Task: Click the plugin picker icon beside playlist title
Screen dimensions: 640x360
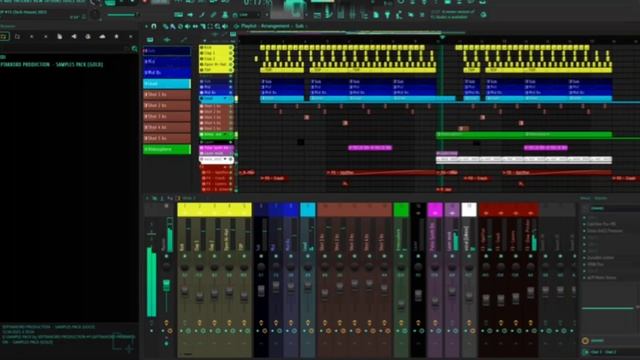Action: point(236,26)
